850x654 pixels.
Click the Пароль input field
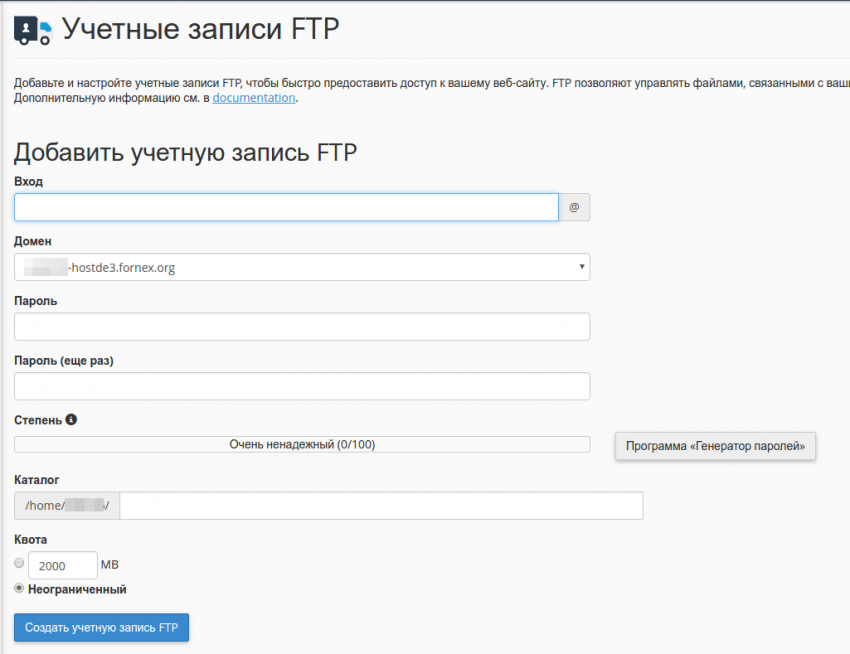tap(300, 326)
